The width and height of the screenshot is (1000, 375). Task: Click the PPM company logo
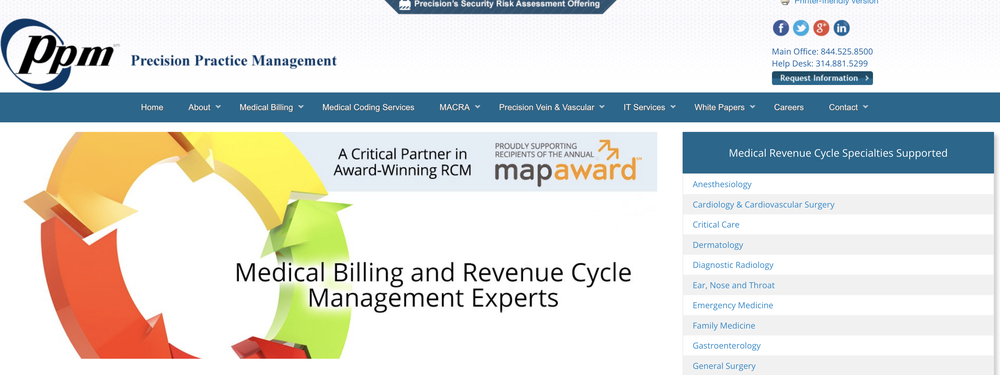tap(60, 55)
